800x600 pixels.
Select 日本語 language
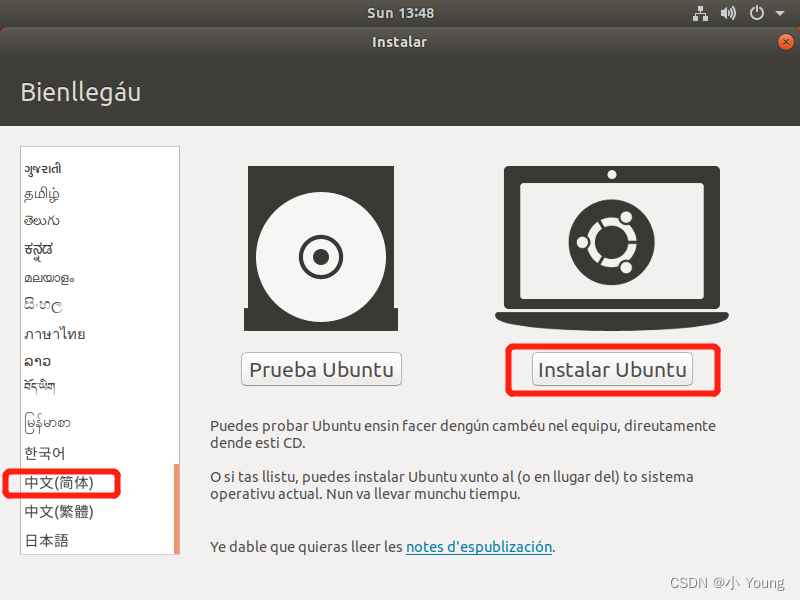pyautogui.click(x=46, y=540)
